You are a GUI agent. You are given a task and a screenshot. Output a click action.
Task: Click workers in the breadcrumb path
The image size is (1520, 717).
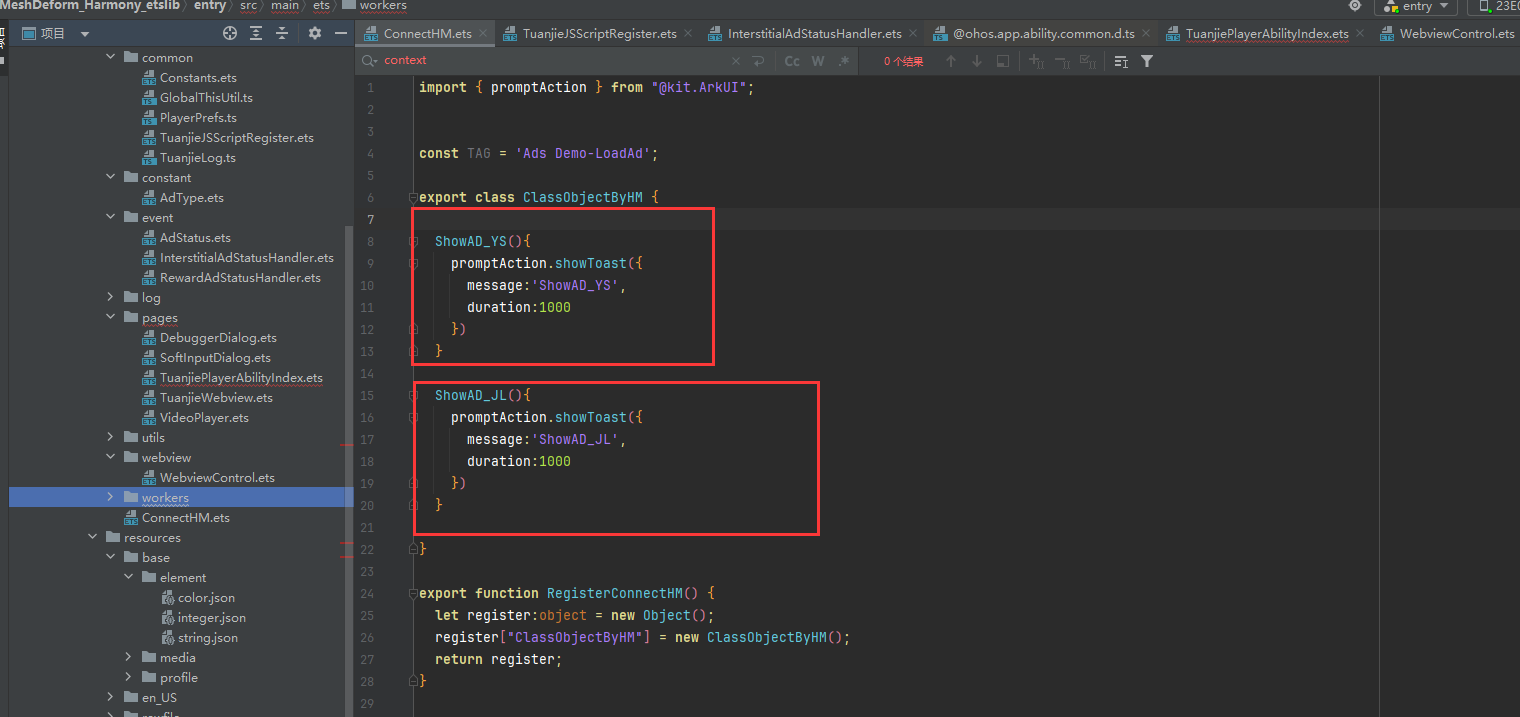(x=383, y=6)
